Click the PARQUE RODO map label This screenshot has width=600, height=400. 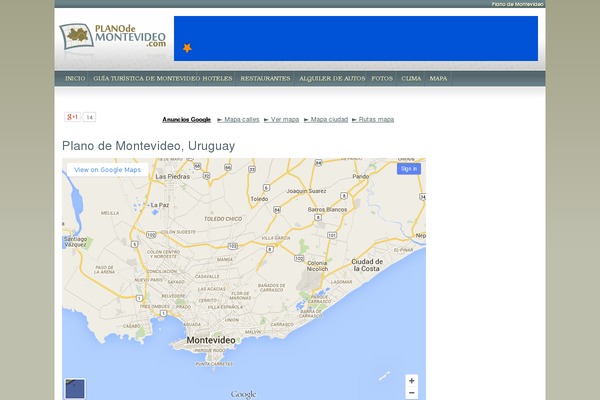point(210,350)
